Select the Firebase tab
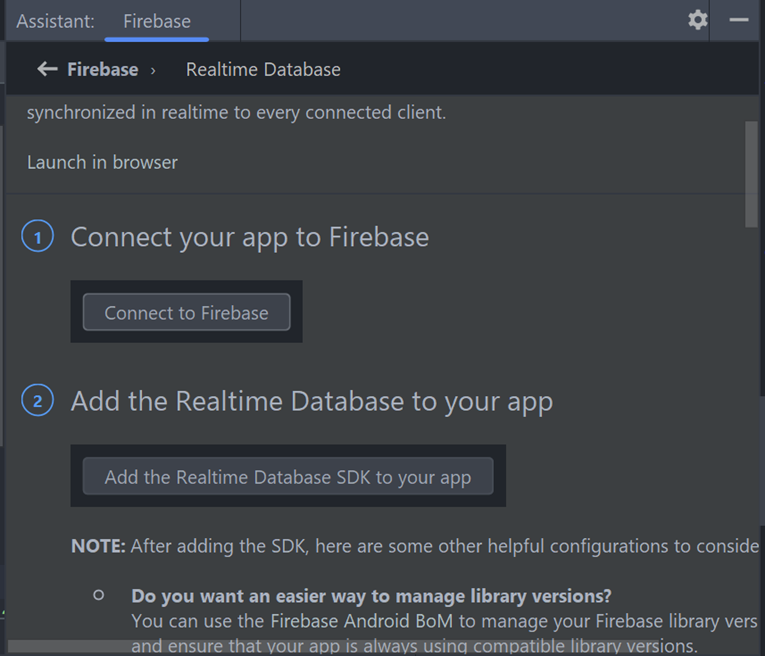The width and height of the screenshot is (765, 656). click(x=157, y=21)
